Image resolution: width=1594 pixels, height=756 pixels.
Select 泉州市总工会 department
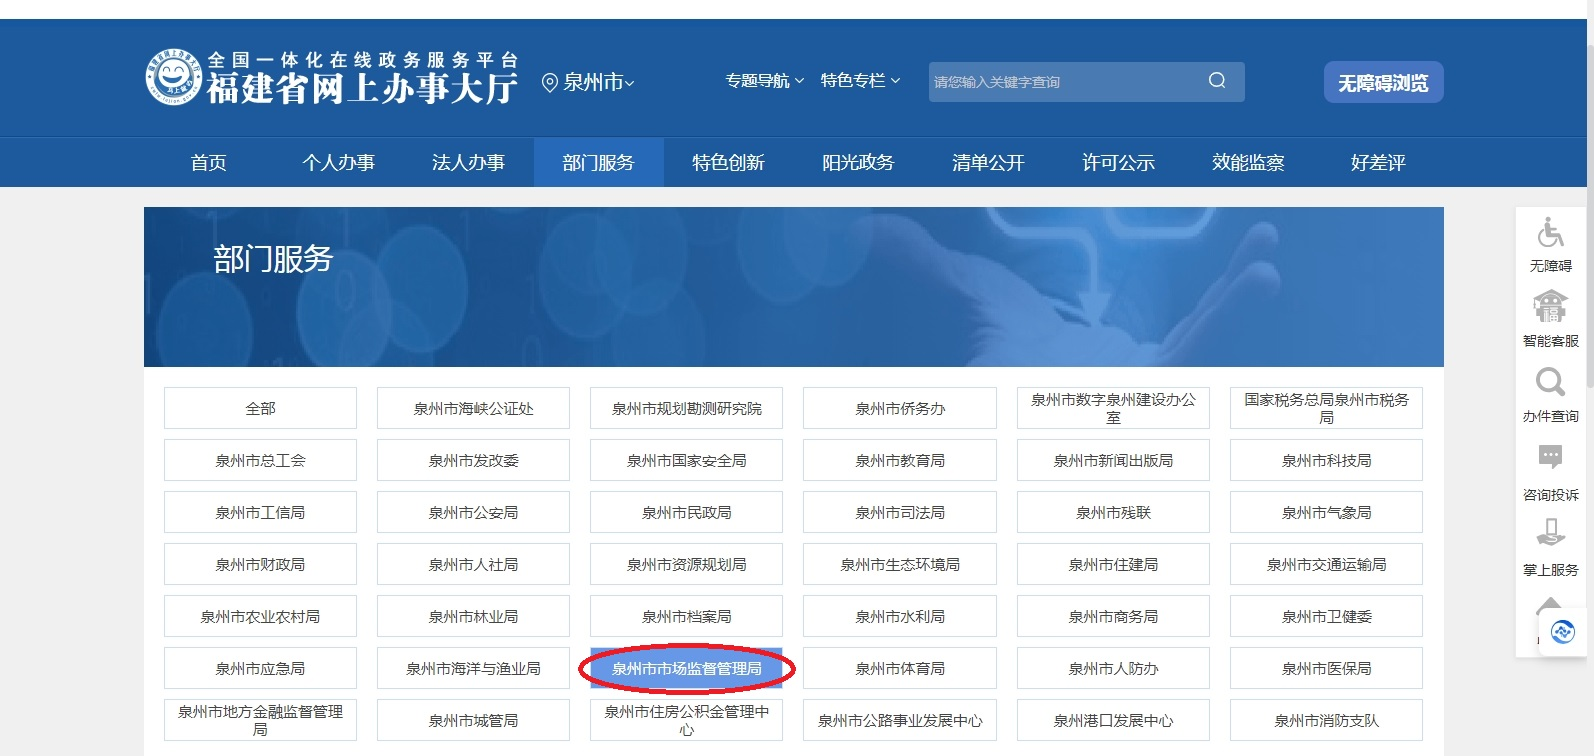[x=260, y=460]
